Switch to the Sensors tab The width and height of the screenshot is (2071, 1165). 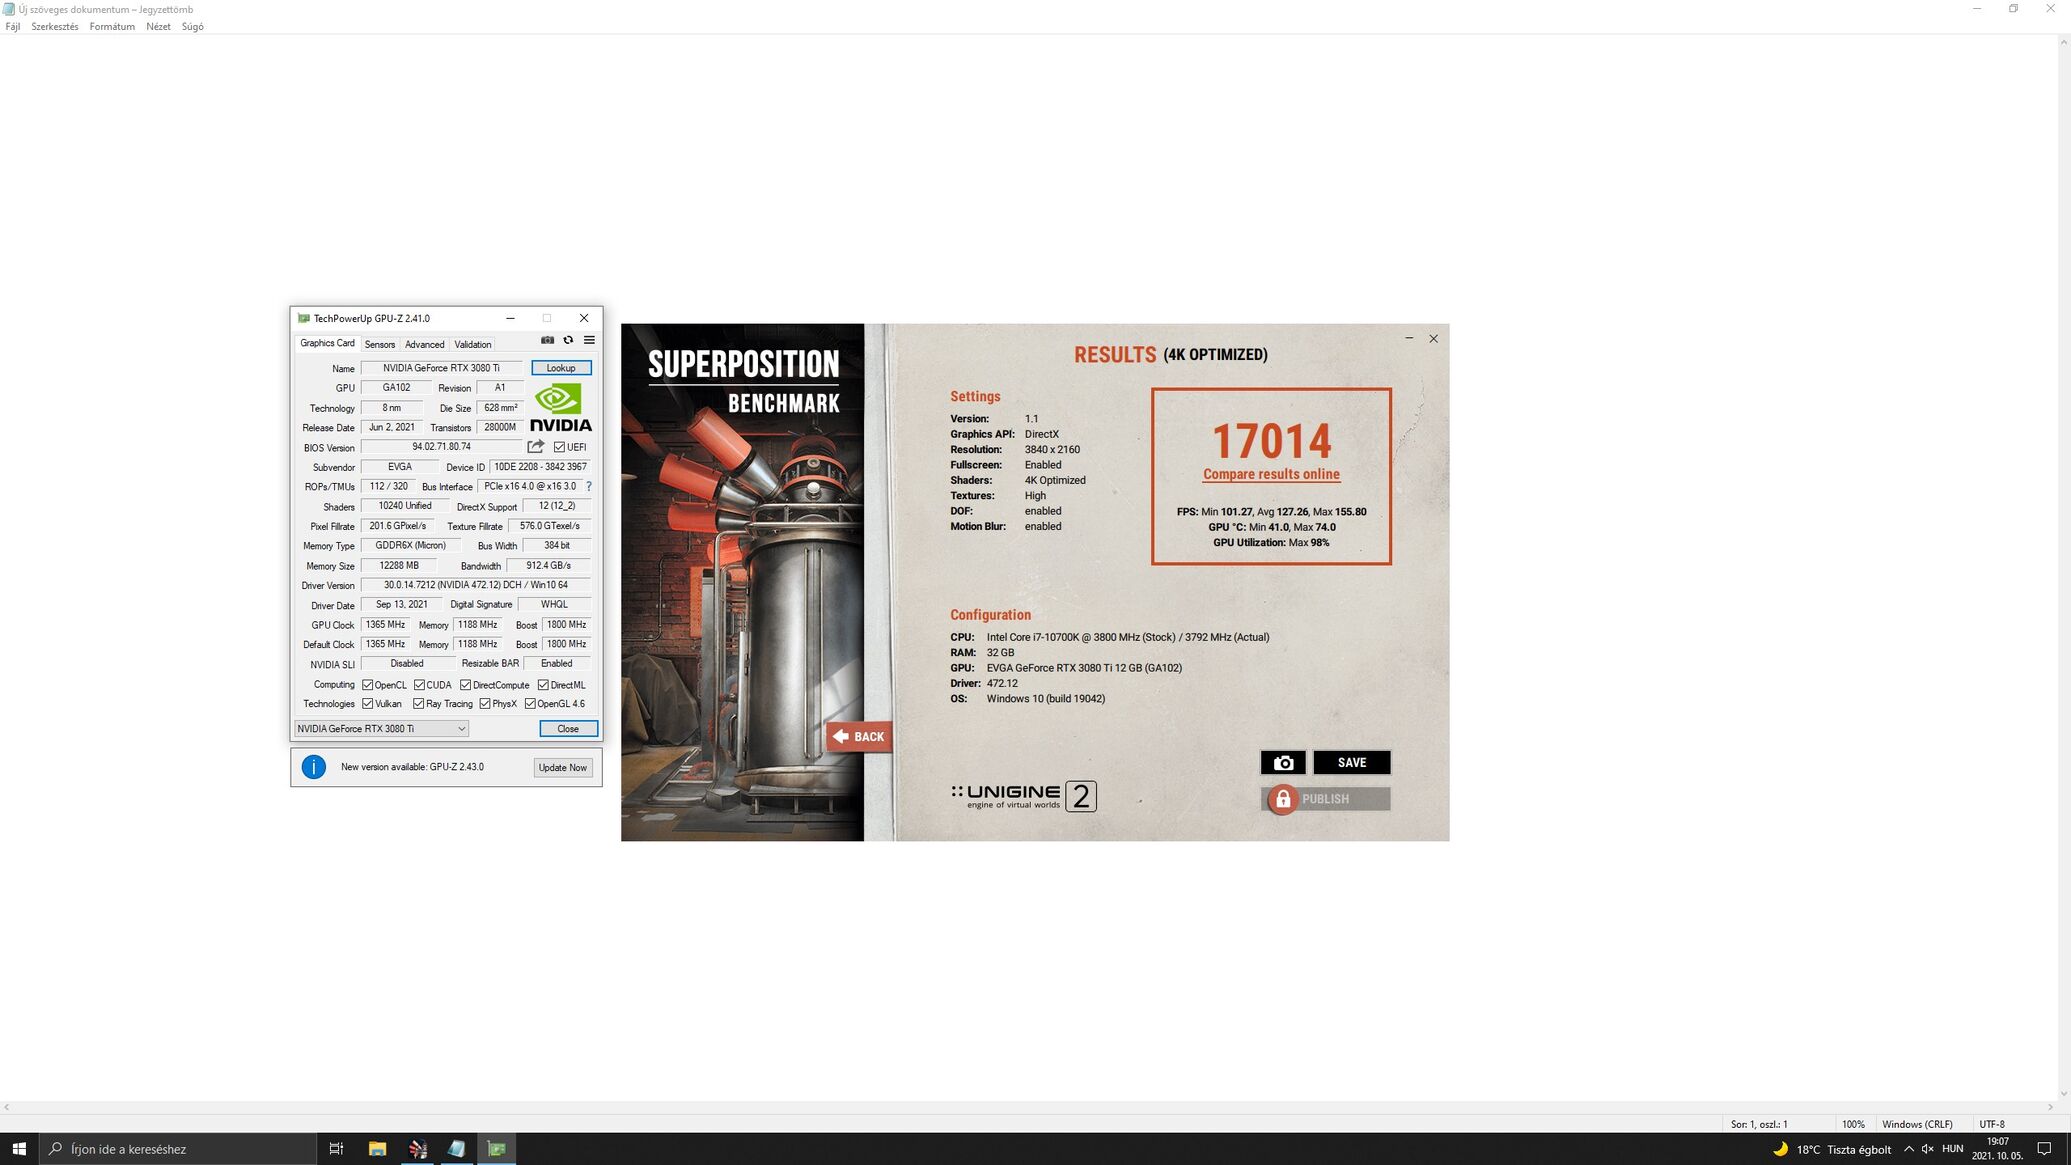click(x=379, y=344)
